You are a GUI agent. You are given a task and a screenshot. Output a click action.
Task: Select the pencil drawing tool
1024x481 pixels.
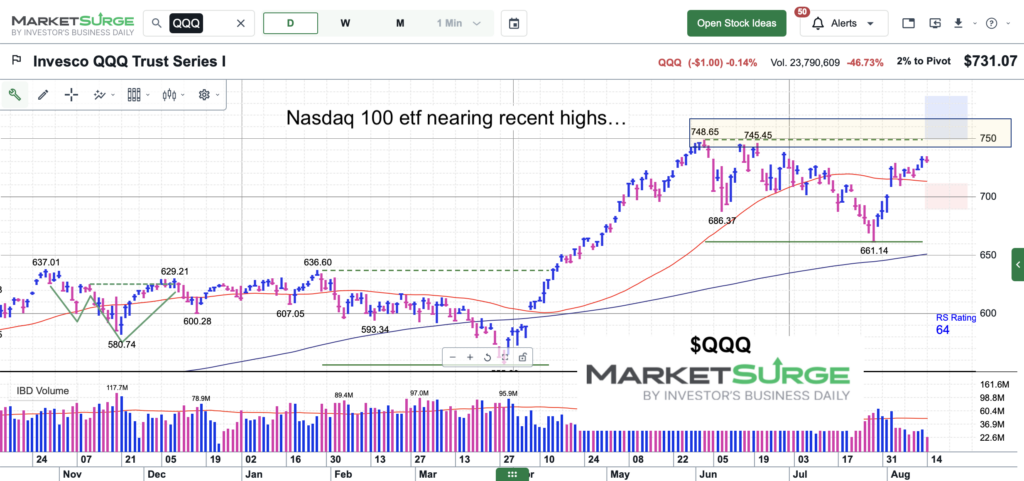click(x=43, y=95)
